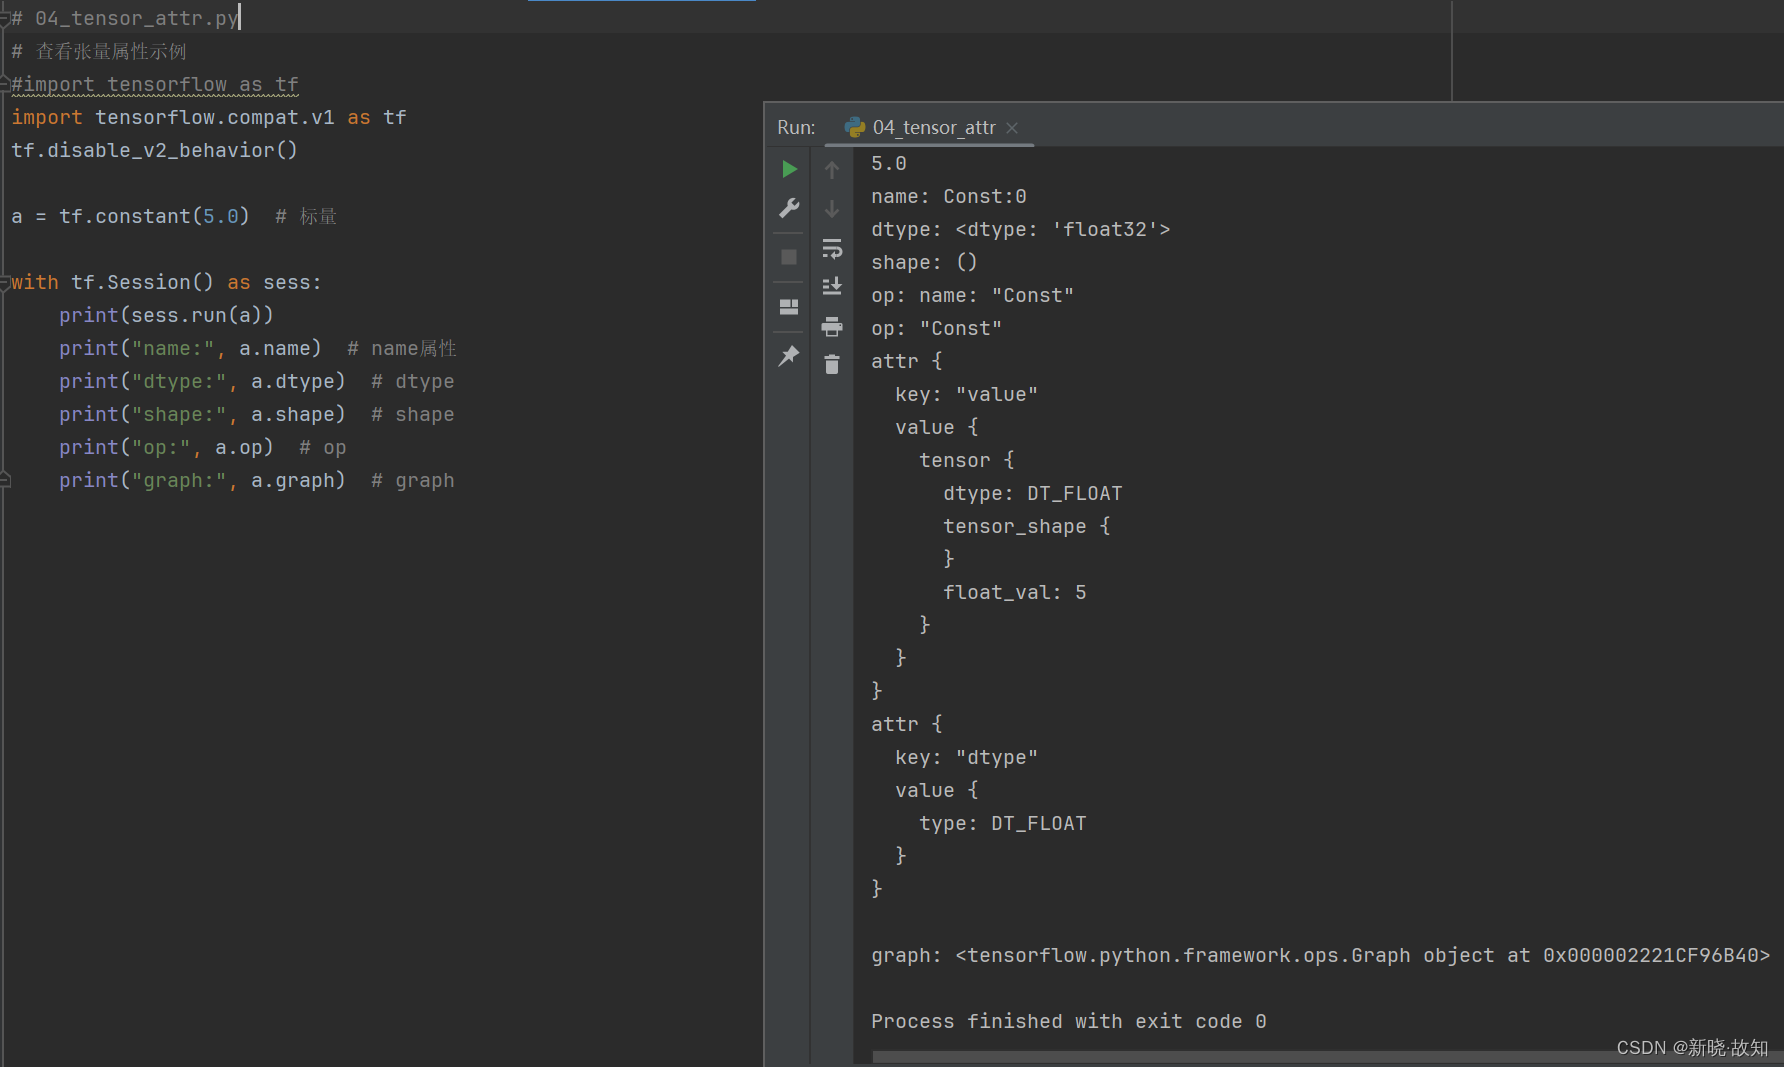This screenshot has height=1067, width=1784.
Task: Click 'print(sess.run(a))' in editor
Action: click(x=166, y=315)
